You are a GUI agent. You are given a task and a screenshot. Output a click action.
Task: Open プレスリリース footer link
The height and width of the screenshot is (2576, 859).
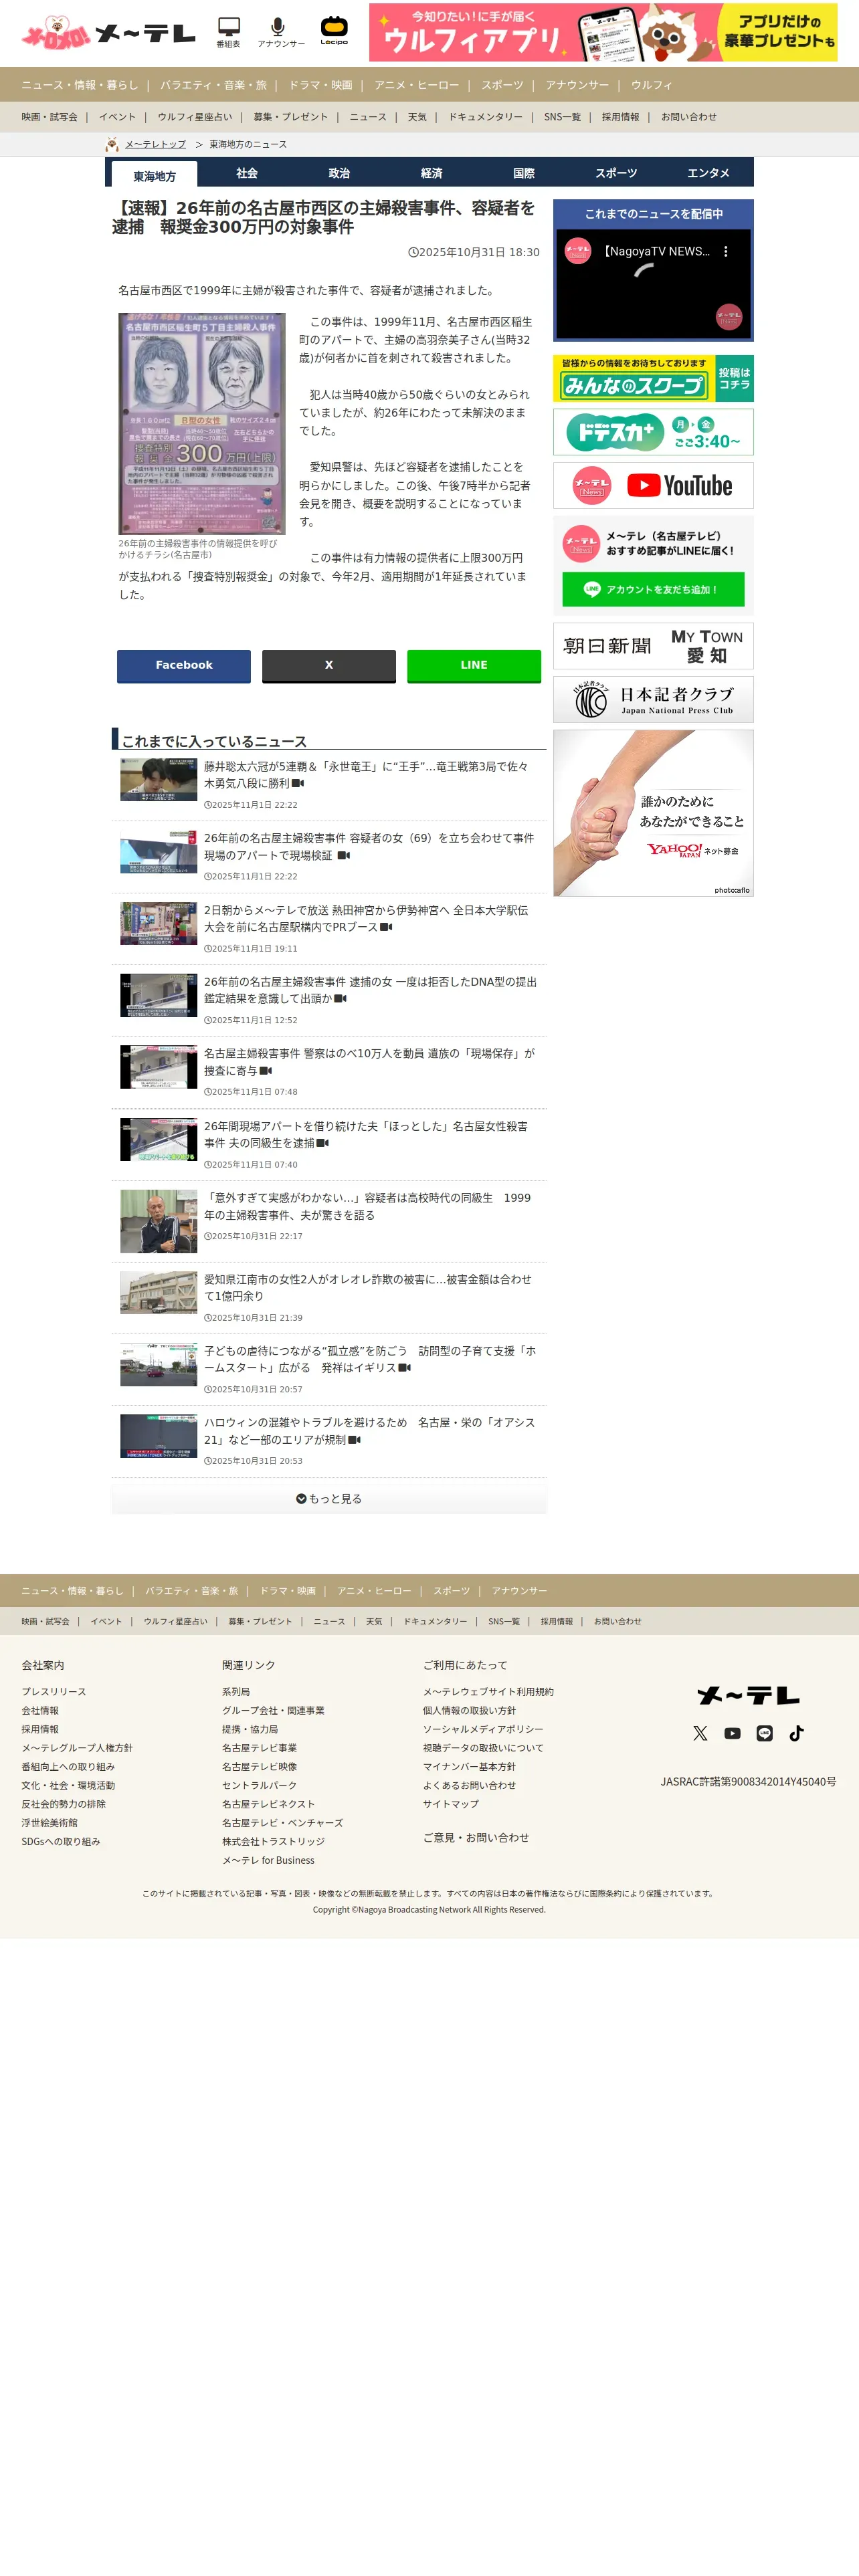click(54, 1692)
